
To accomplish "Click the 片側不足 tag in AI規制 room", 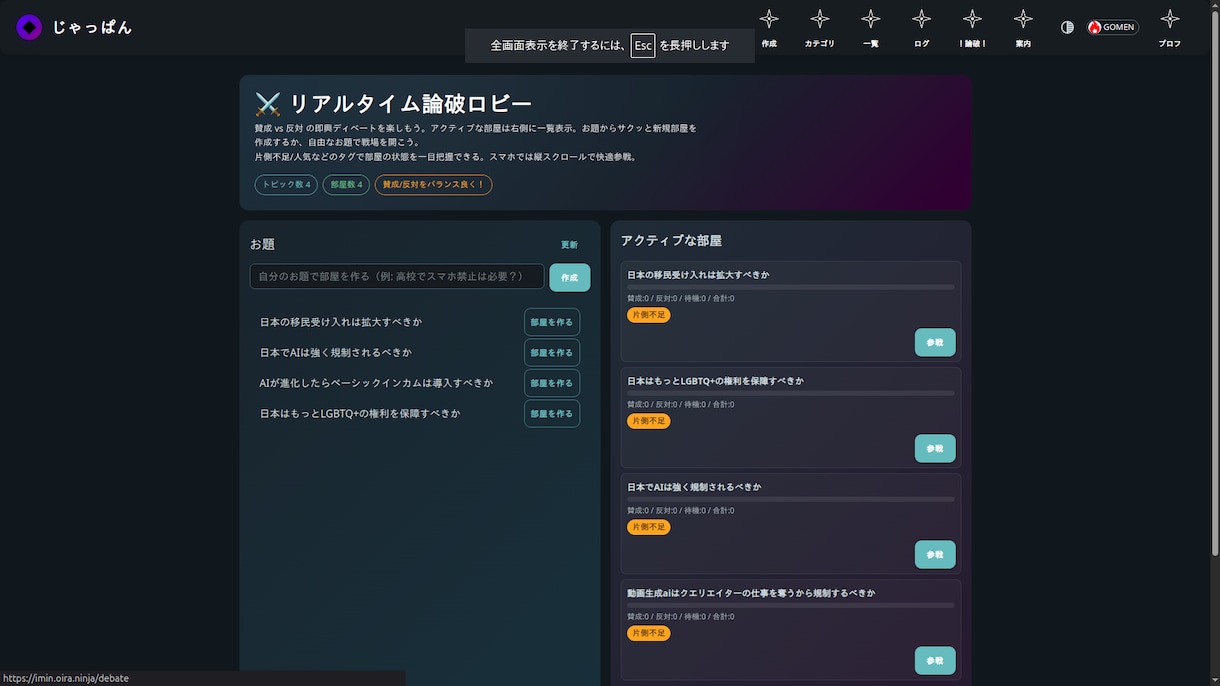I will tap(649, 527).
